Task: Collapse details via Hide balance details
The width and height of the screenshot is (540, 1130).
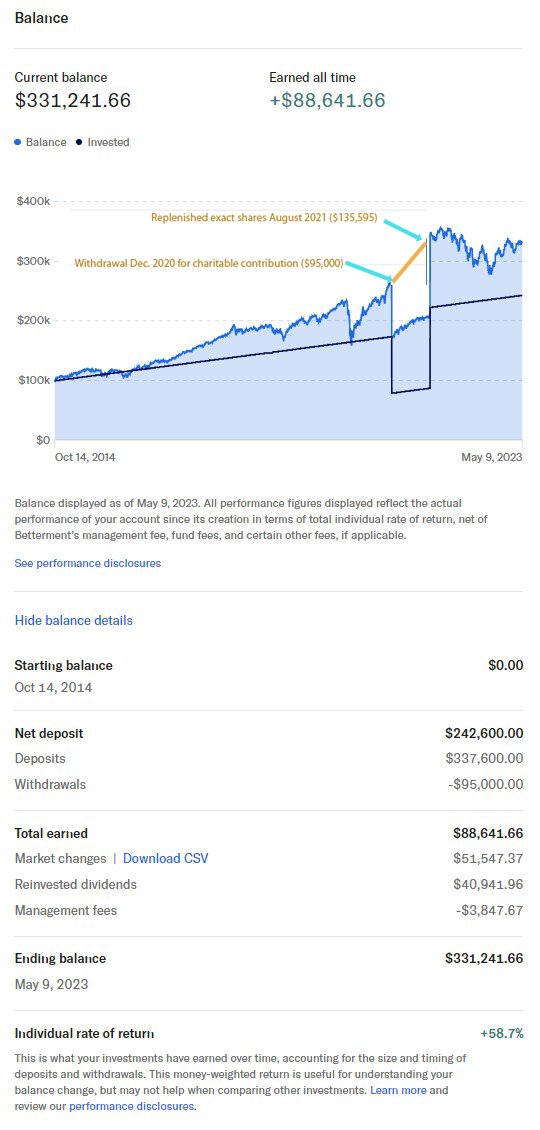Action: [x=74, y=620]
